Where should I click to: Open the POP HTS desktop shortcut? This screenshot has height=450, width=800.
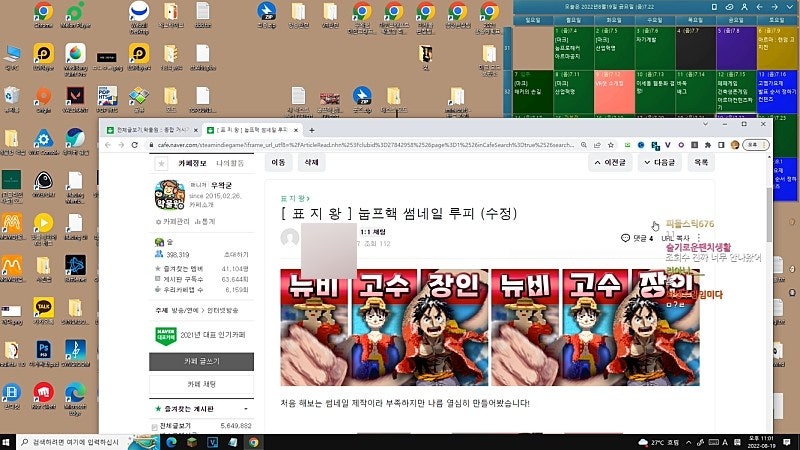pyautogui.click(x=107, y=98)
